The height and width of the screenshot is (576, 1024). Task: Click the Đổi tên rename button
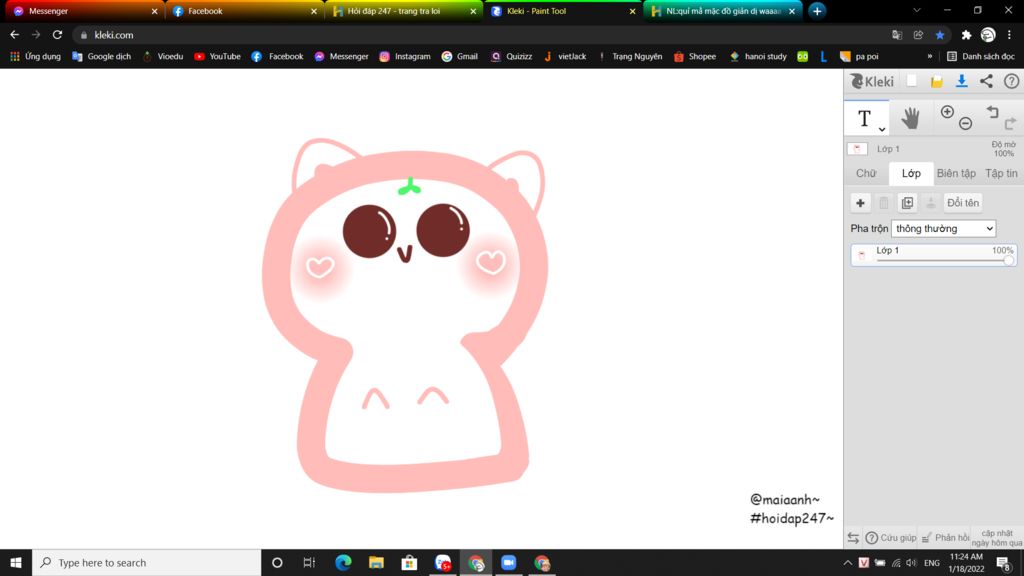coord(963,203)
